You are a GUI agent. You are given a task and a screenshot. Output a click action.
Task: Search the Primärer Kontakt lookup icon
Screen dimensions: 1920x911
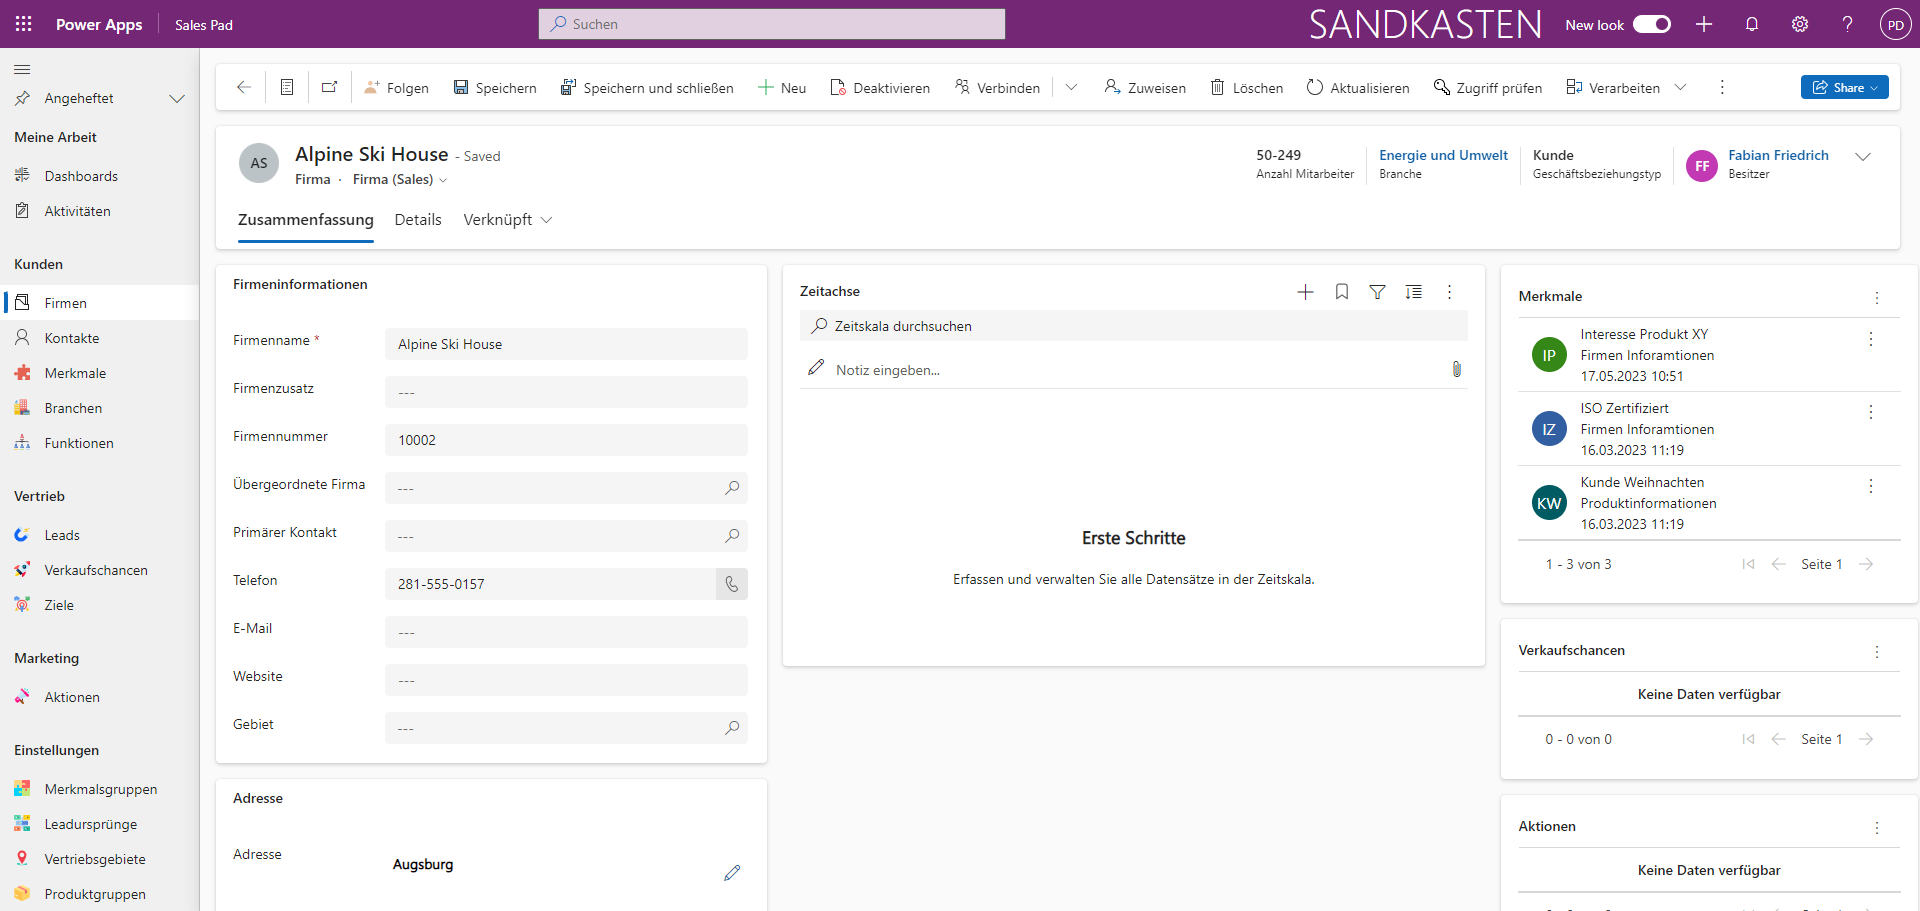732,536
